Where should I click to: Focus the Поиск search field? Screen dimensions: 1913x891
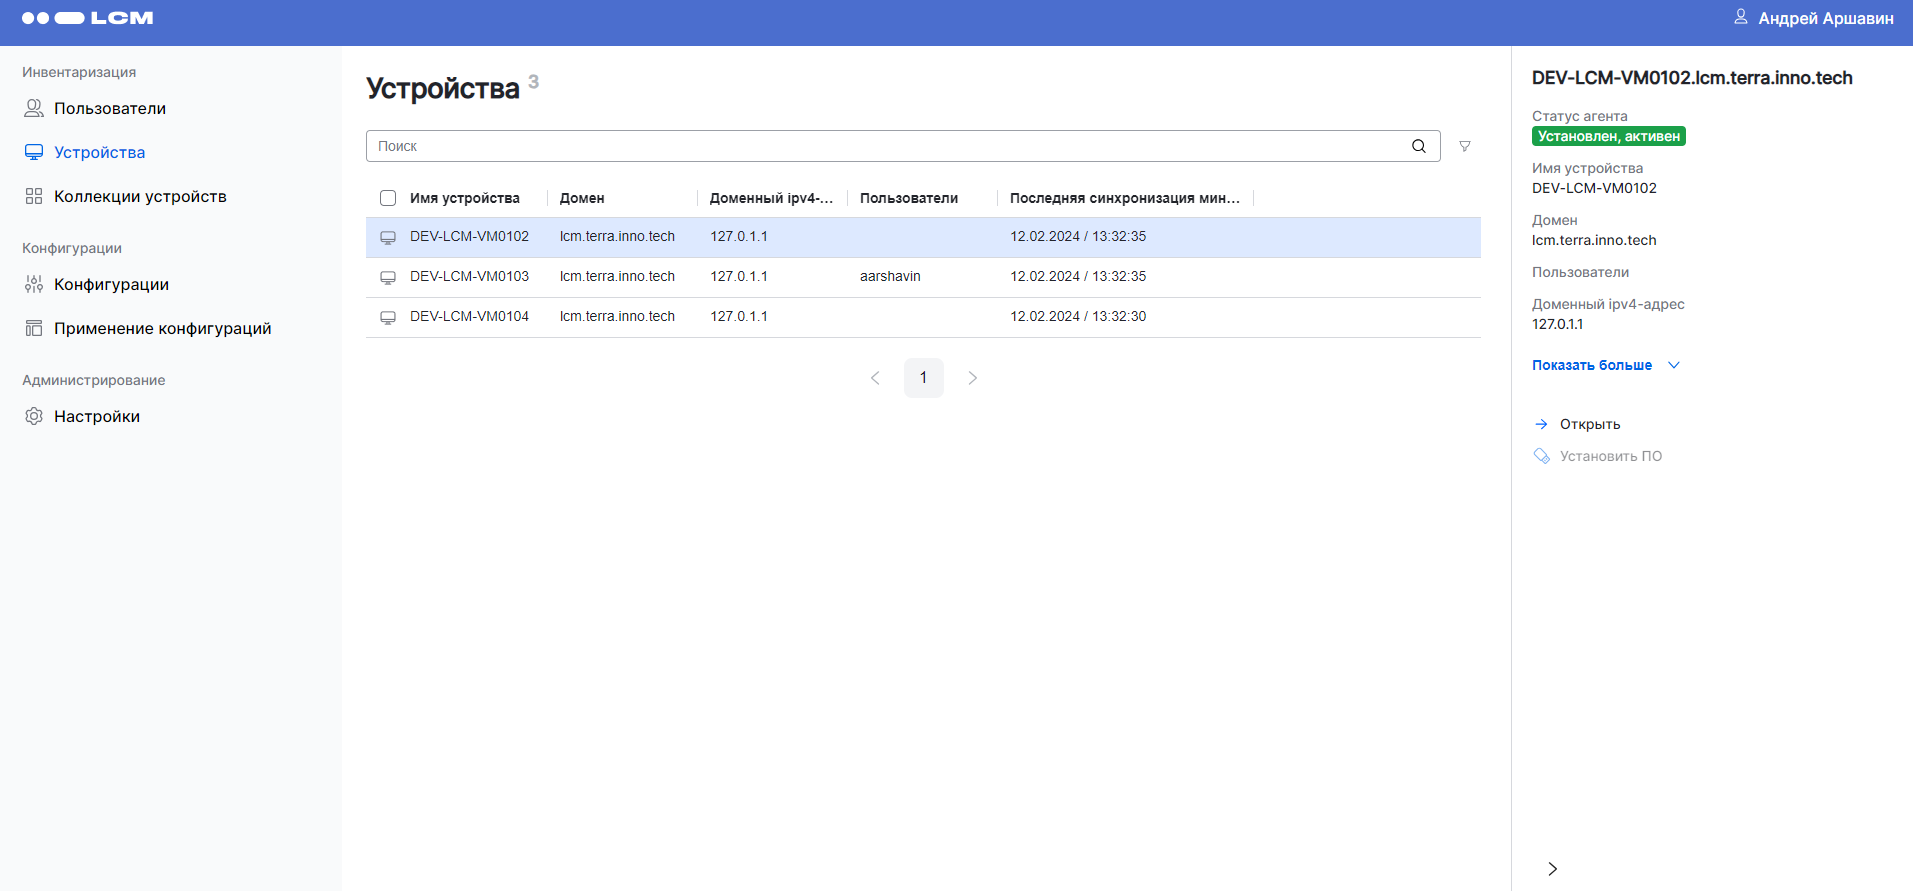[885, 146]
